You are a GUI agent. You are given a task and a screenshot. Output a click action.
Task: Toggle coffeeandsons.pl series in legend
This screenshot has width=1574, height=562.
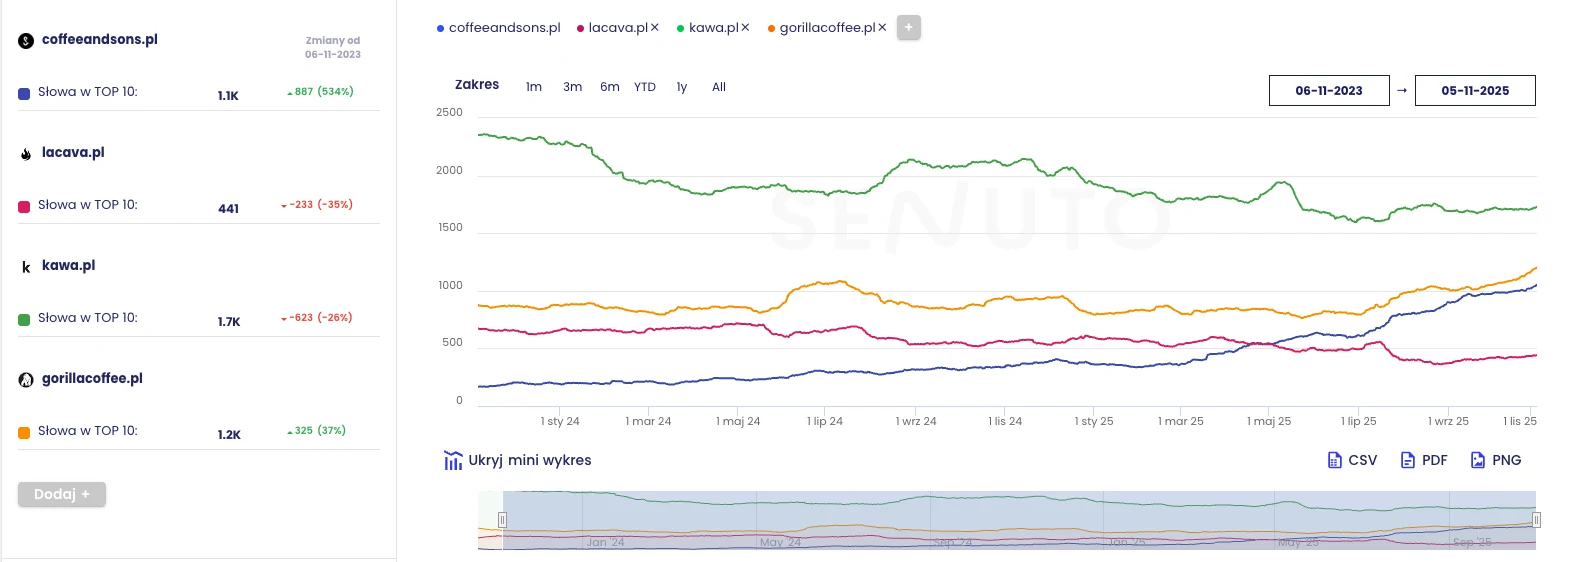pos(499,28)
